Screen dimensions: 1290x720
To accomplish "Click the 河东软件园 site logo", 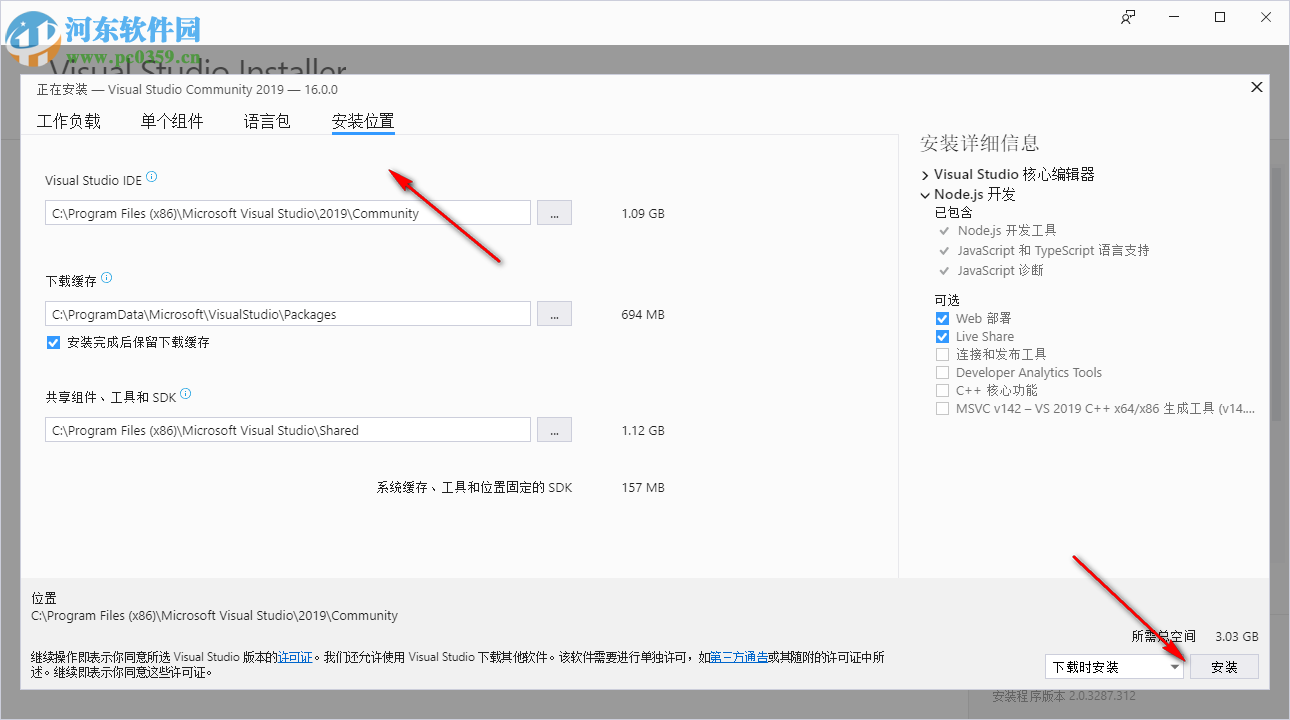I will pos(100,30).
